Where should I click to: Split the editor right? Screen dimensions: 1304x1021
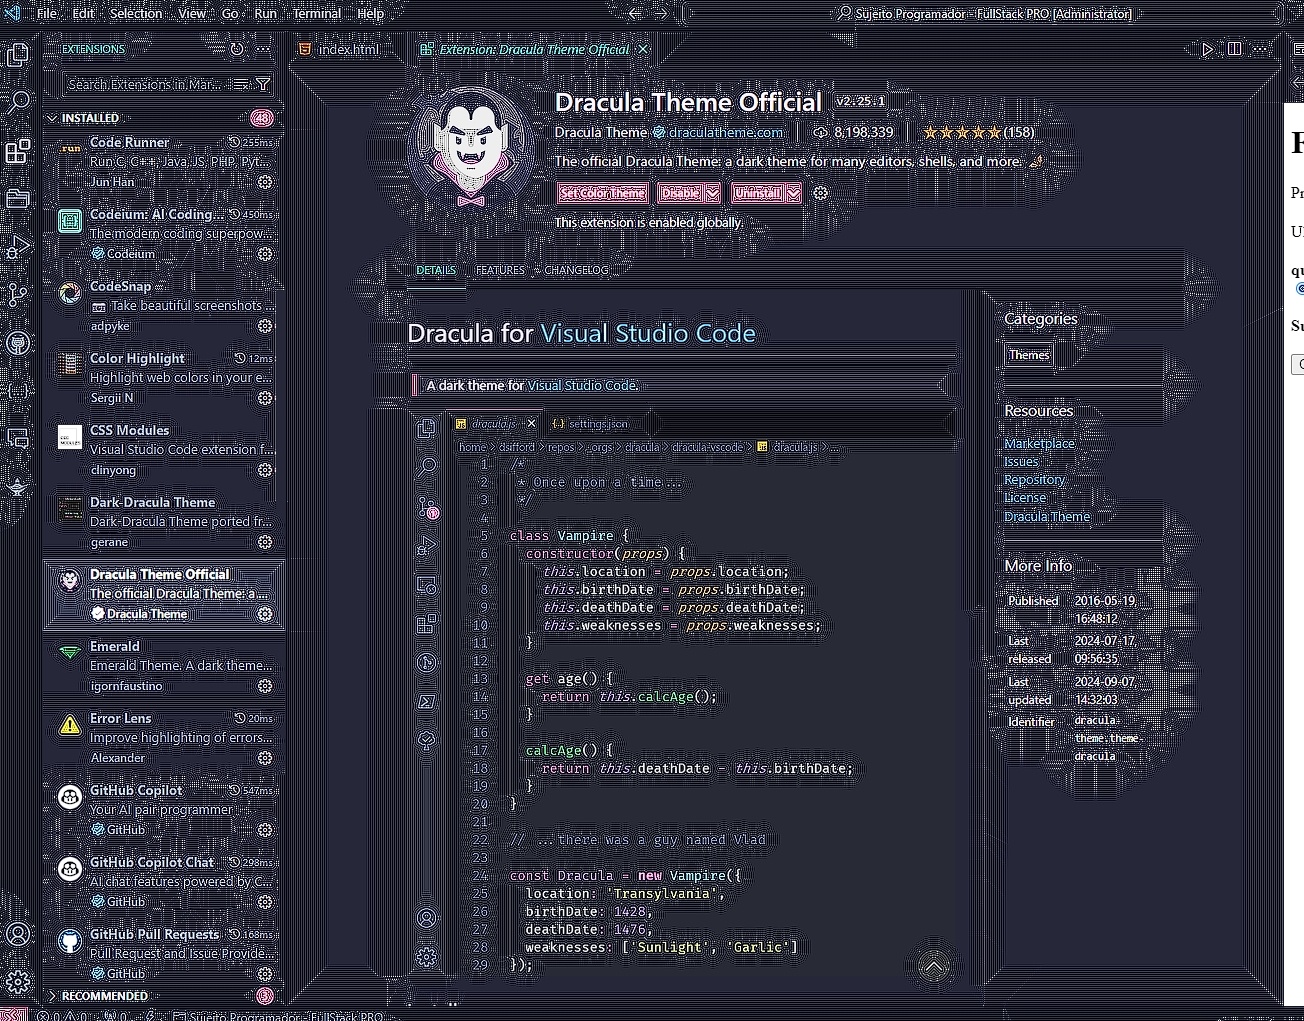tap(1235, 49)
